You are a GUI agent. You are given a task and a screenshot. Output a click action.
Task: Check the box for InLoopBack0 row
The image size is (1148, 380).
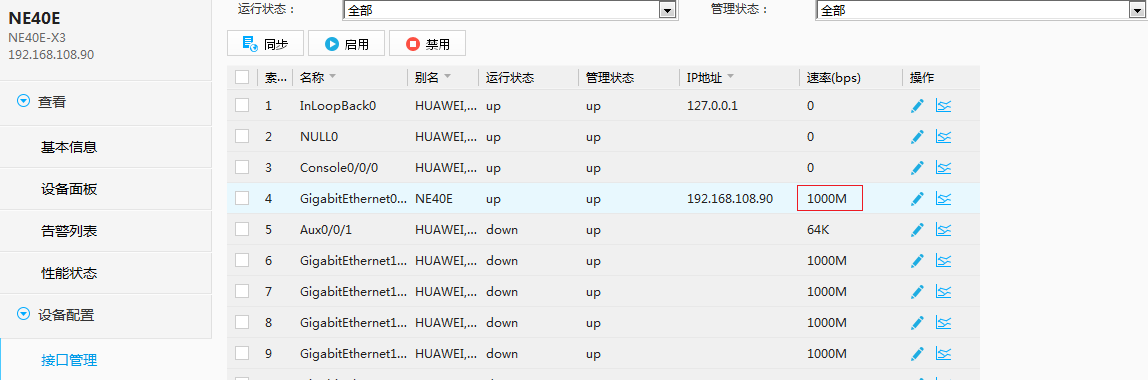tap(242, 105)
